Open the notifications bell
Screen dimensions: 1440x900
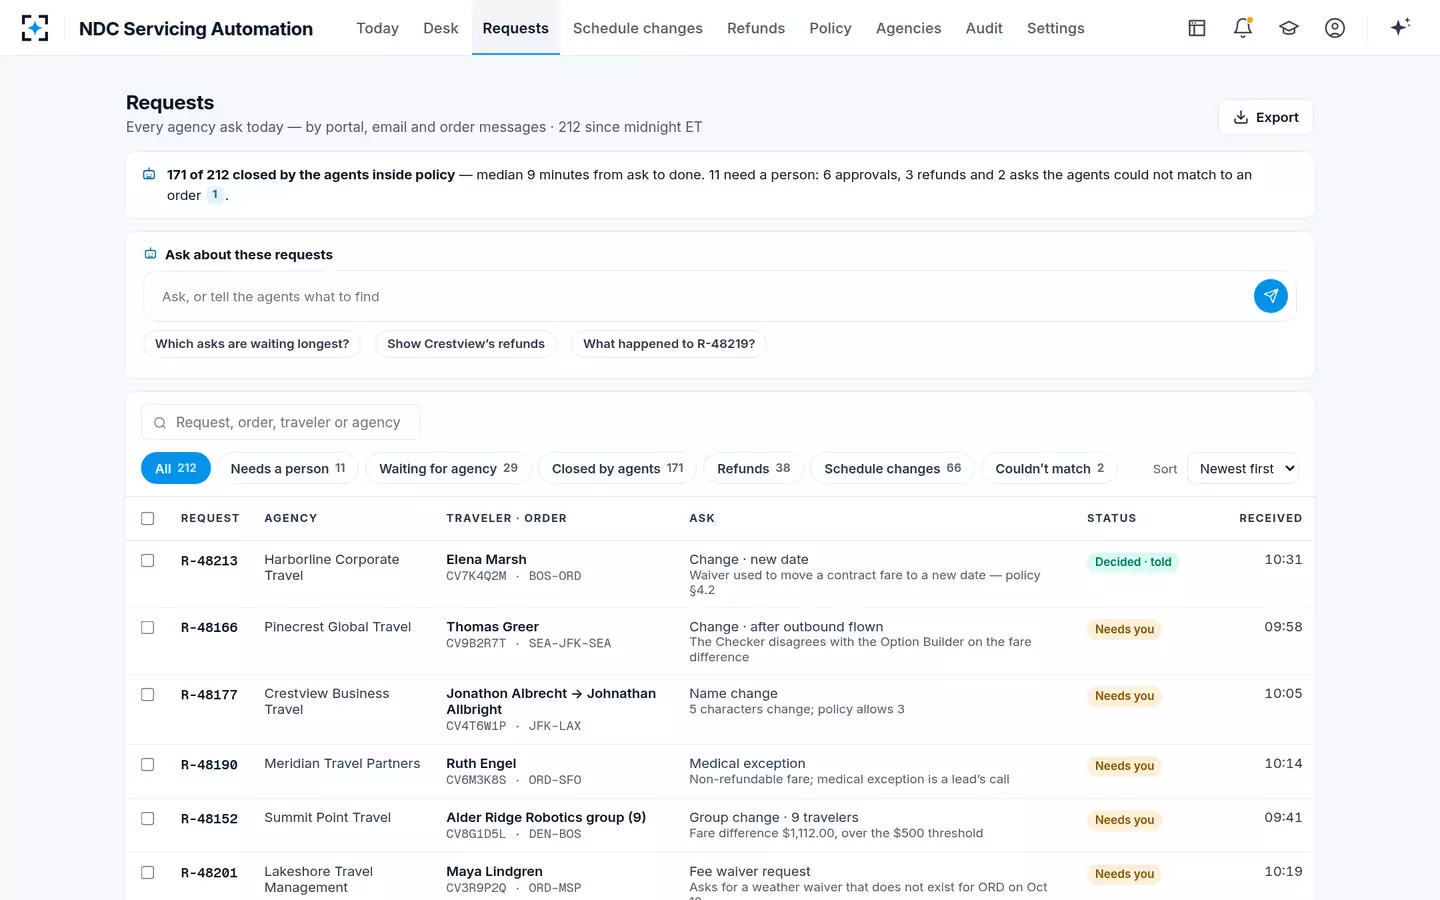pos(1243,28)
